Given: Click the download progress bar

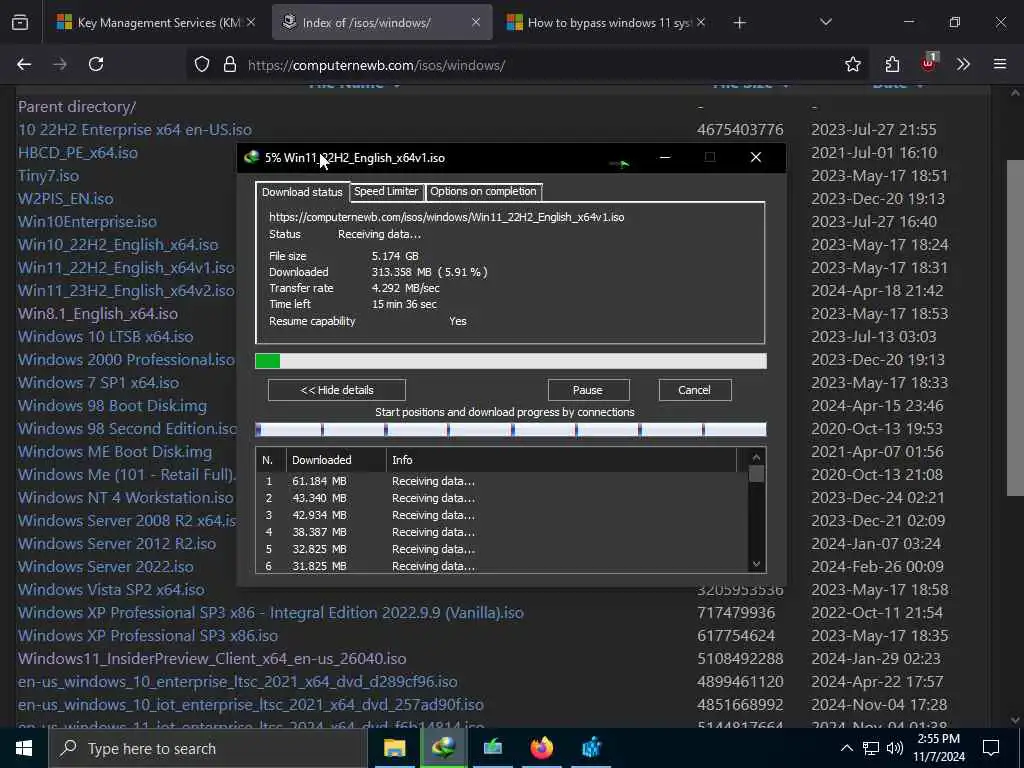Looking at the screenshot, I should 511,361.
